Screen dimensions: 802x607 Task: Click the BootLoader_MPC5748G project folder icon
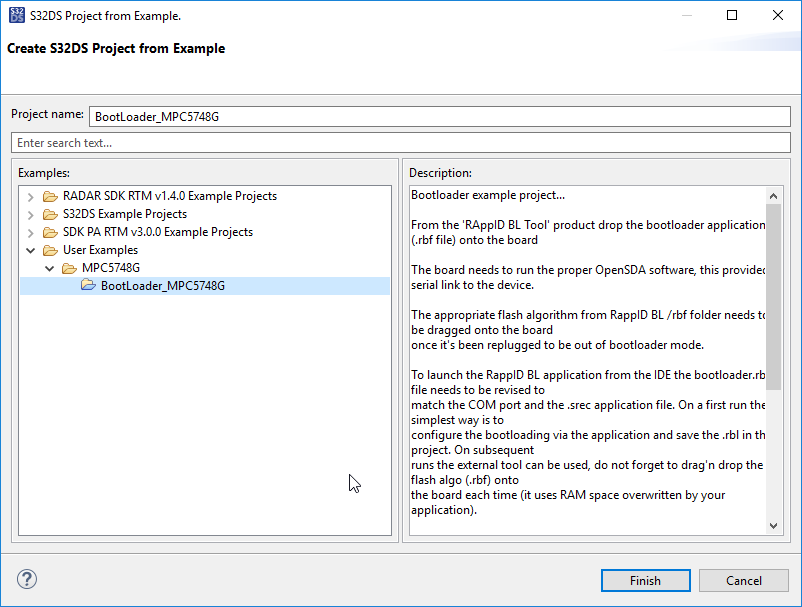click(x=88, y=285)
